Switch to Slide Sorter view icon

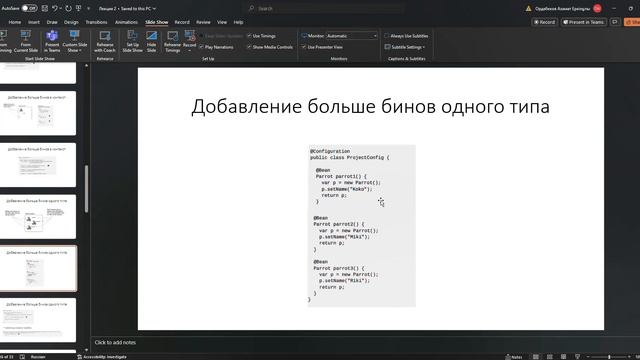(549, 357)
